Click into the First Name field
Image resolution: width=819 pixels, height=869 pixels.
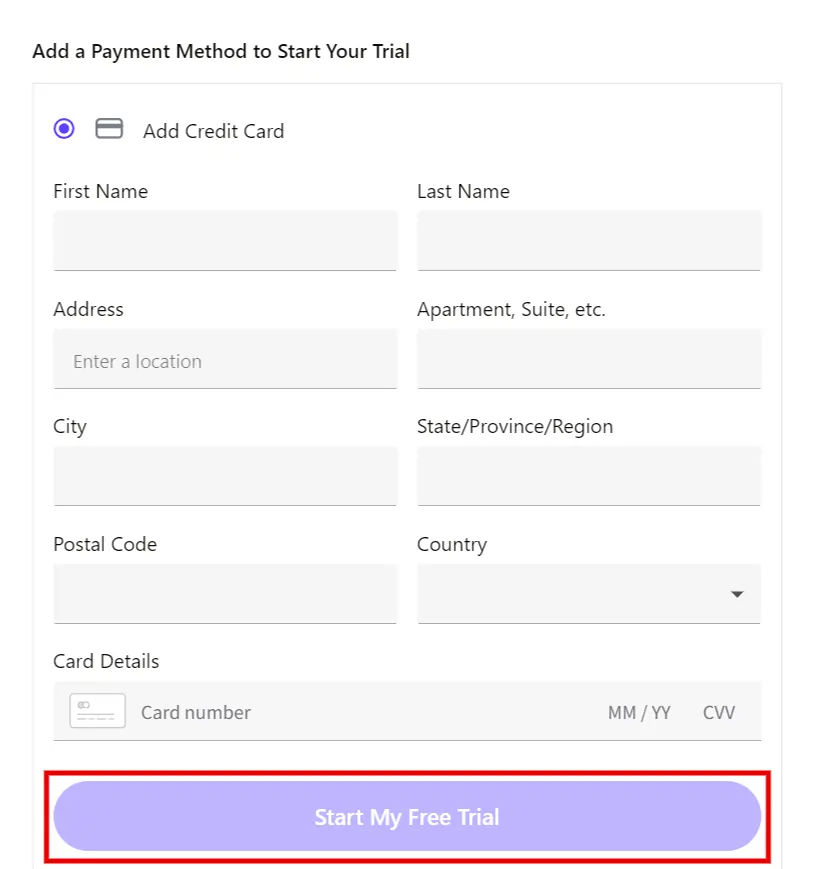[x=225, y=240]
